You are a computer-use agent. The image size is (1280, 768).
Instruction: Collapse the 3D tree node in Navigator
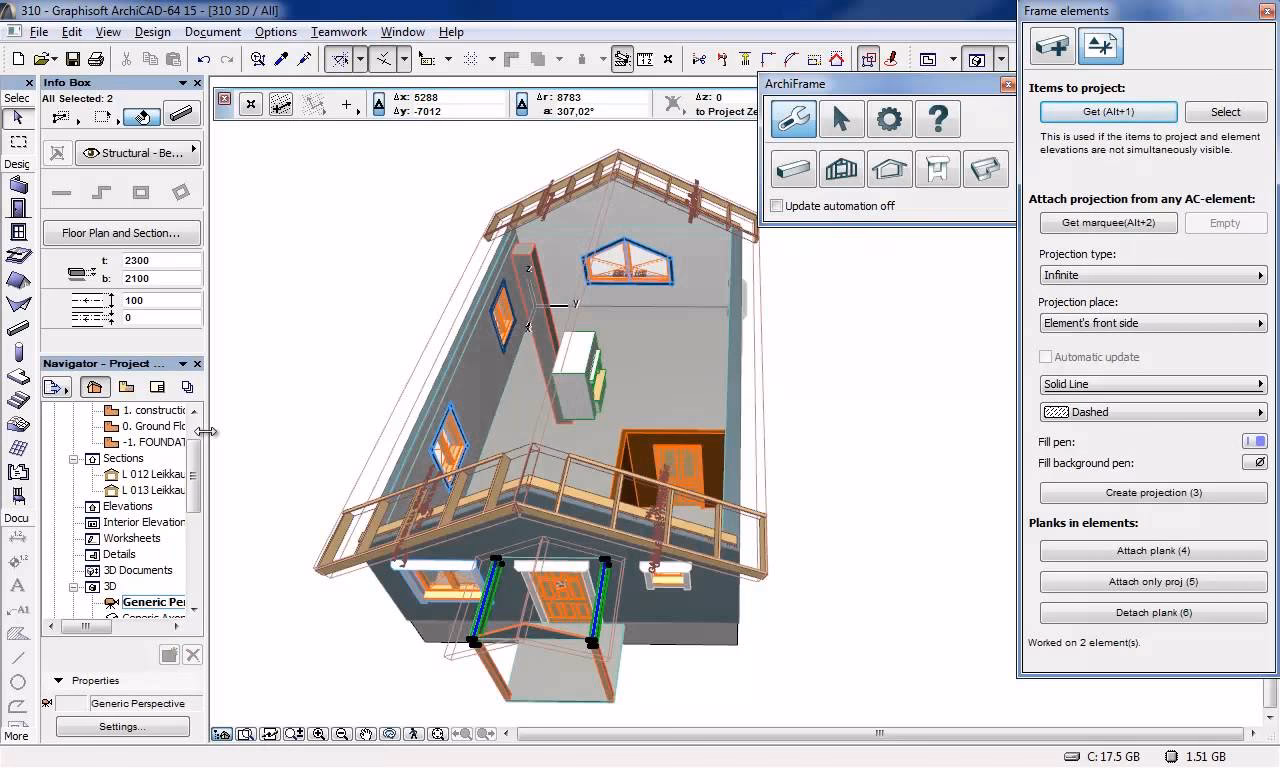point(74,587)
